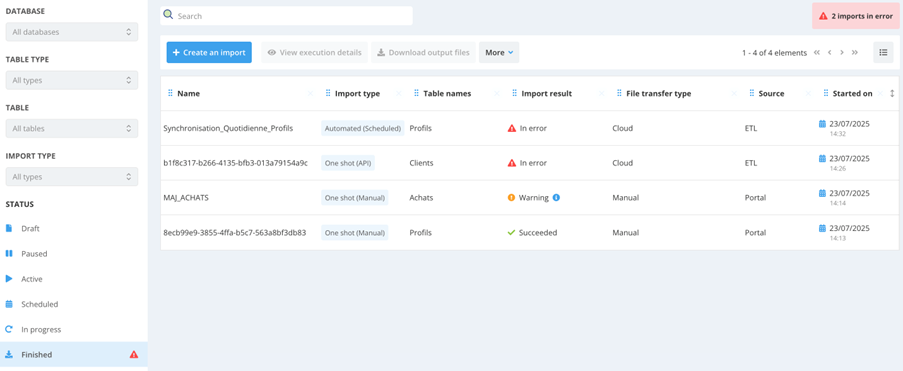This screenshot has height=371, width=903.
Task: Select the 8ecb99e9-3855-4ffa-b5c7-563a8bf3db83 import
Action: click(234, 233)
